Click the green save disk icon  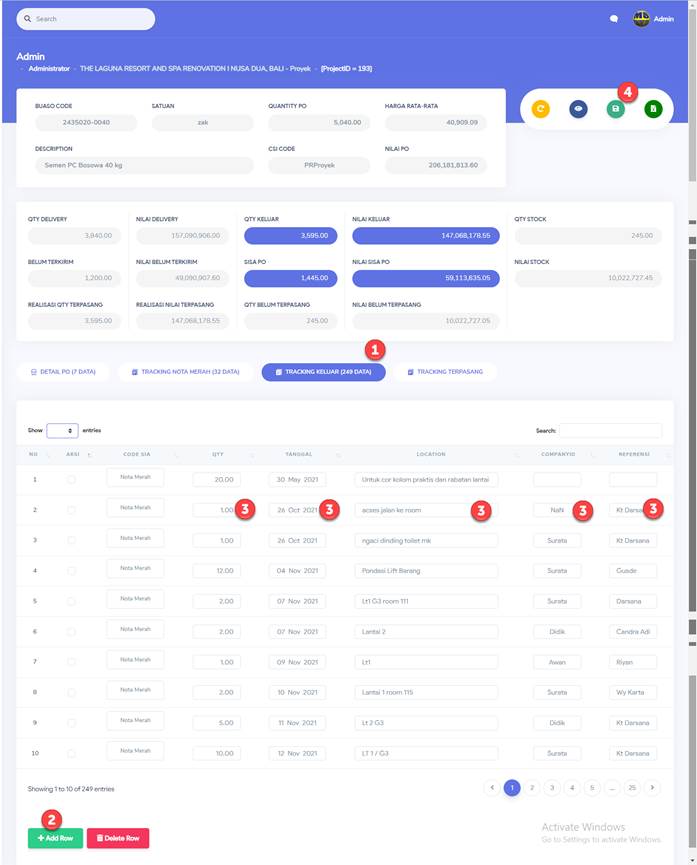pos(615,108)
